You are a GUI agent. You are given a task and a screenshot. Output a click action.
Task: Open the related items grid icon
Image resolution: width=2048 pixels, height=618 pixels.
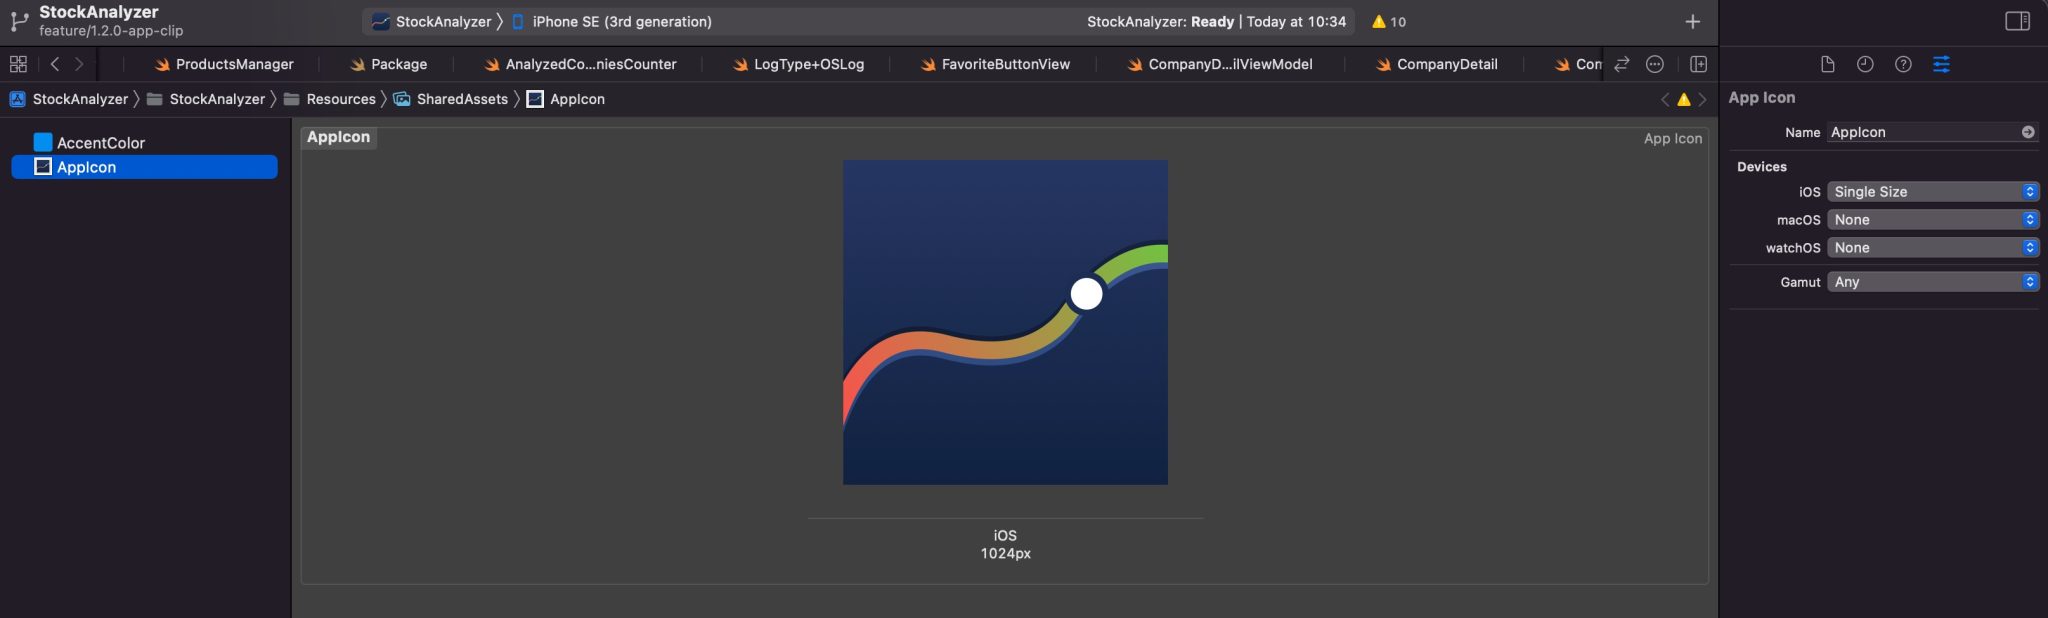[x=18, y=64]
